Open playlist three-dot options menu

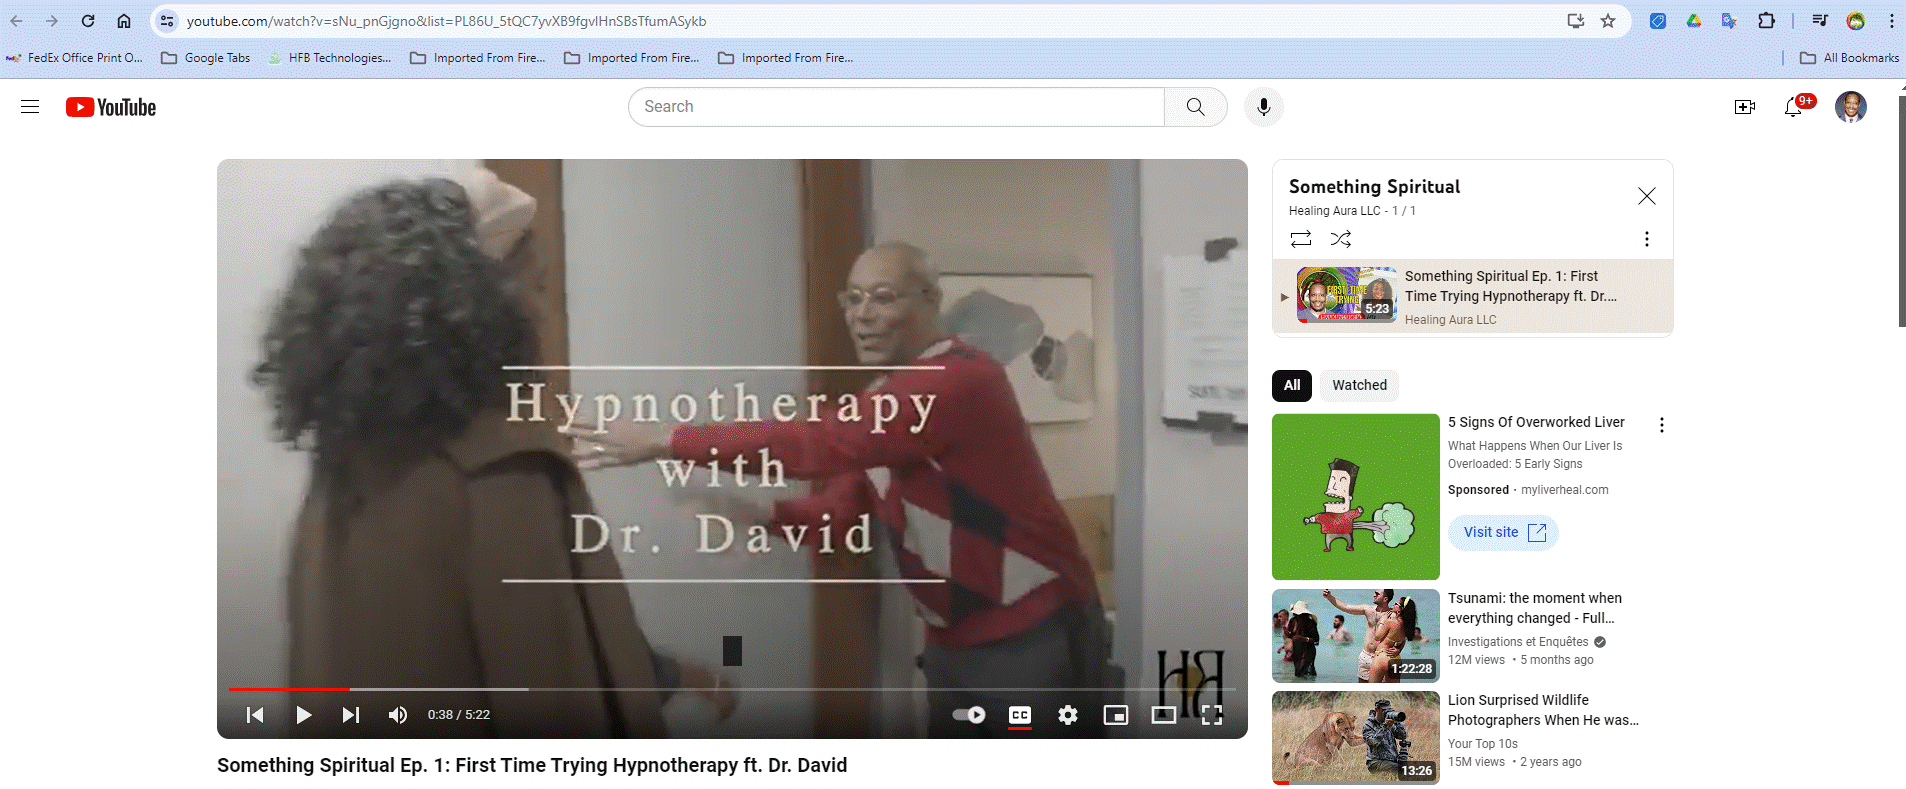point(1646,239)
